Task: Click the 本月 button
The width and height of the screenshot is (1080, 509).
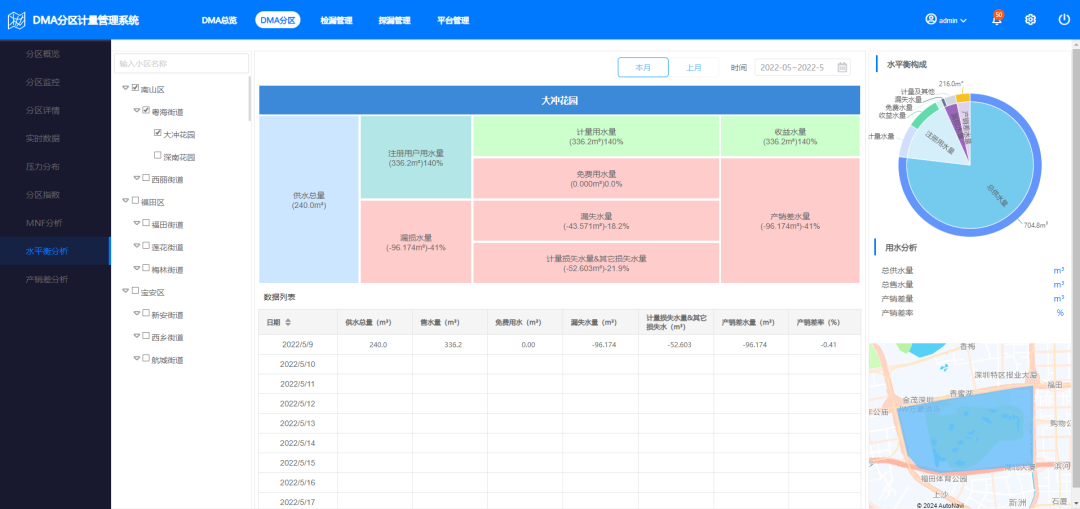Action: (x=643, y=67)
